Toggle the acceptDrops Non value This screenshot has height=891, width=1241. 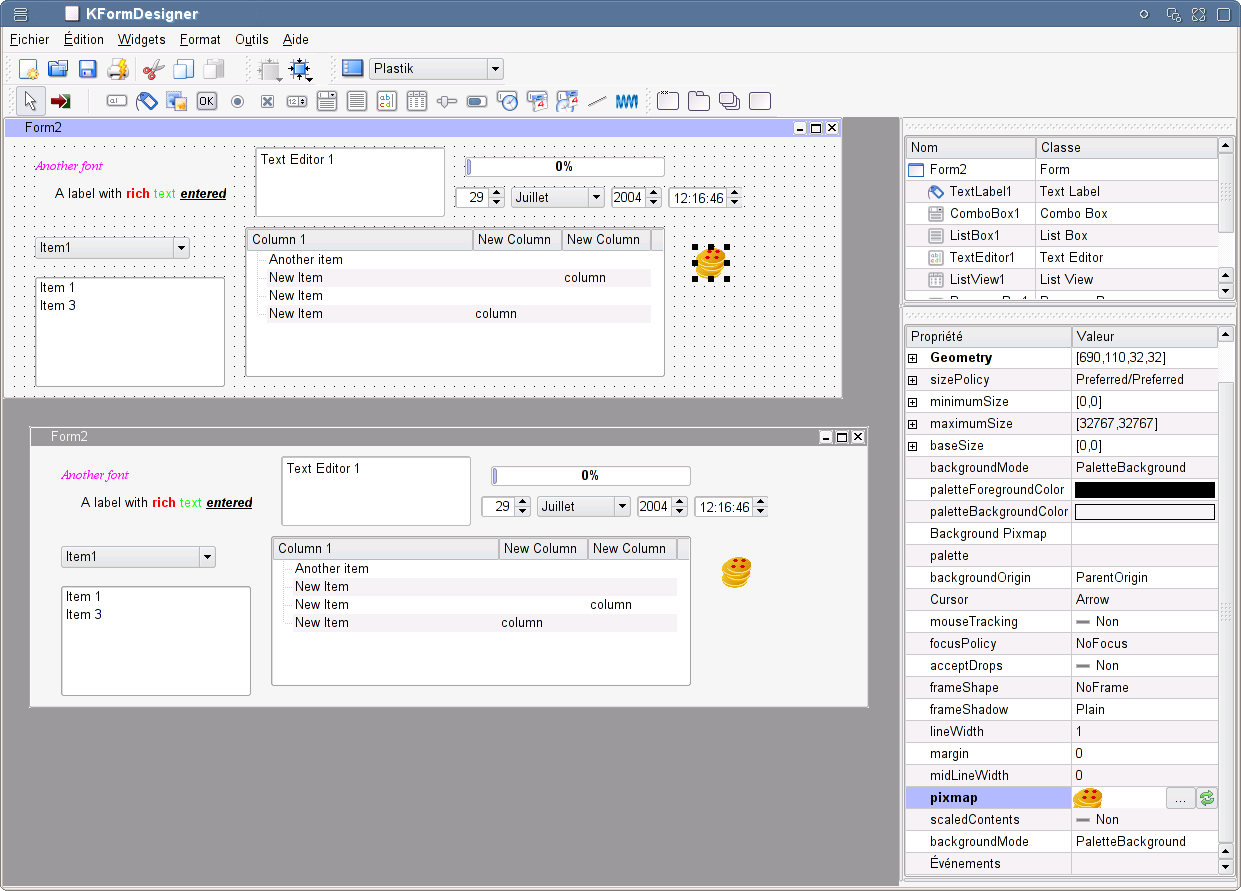pos(1097,665)
